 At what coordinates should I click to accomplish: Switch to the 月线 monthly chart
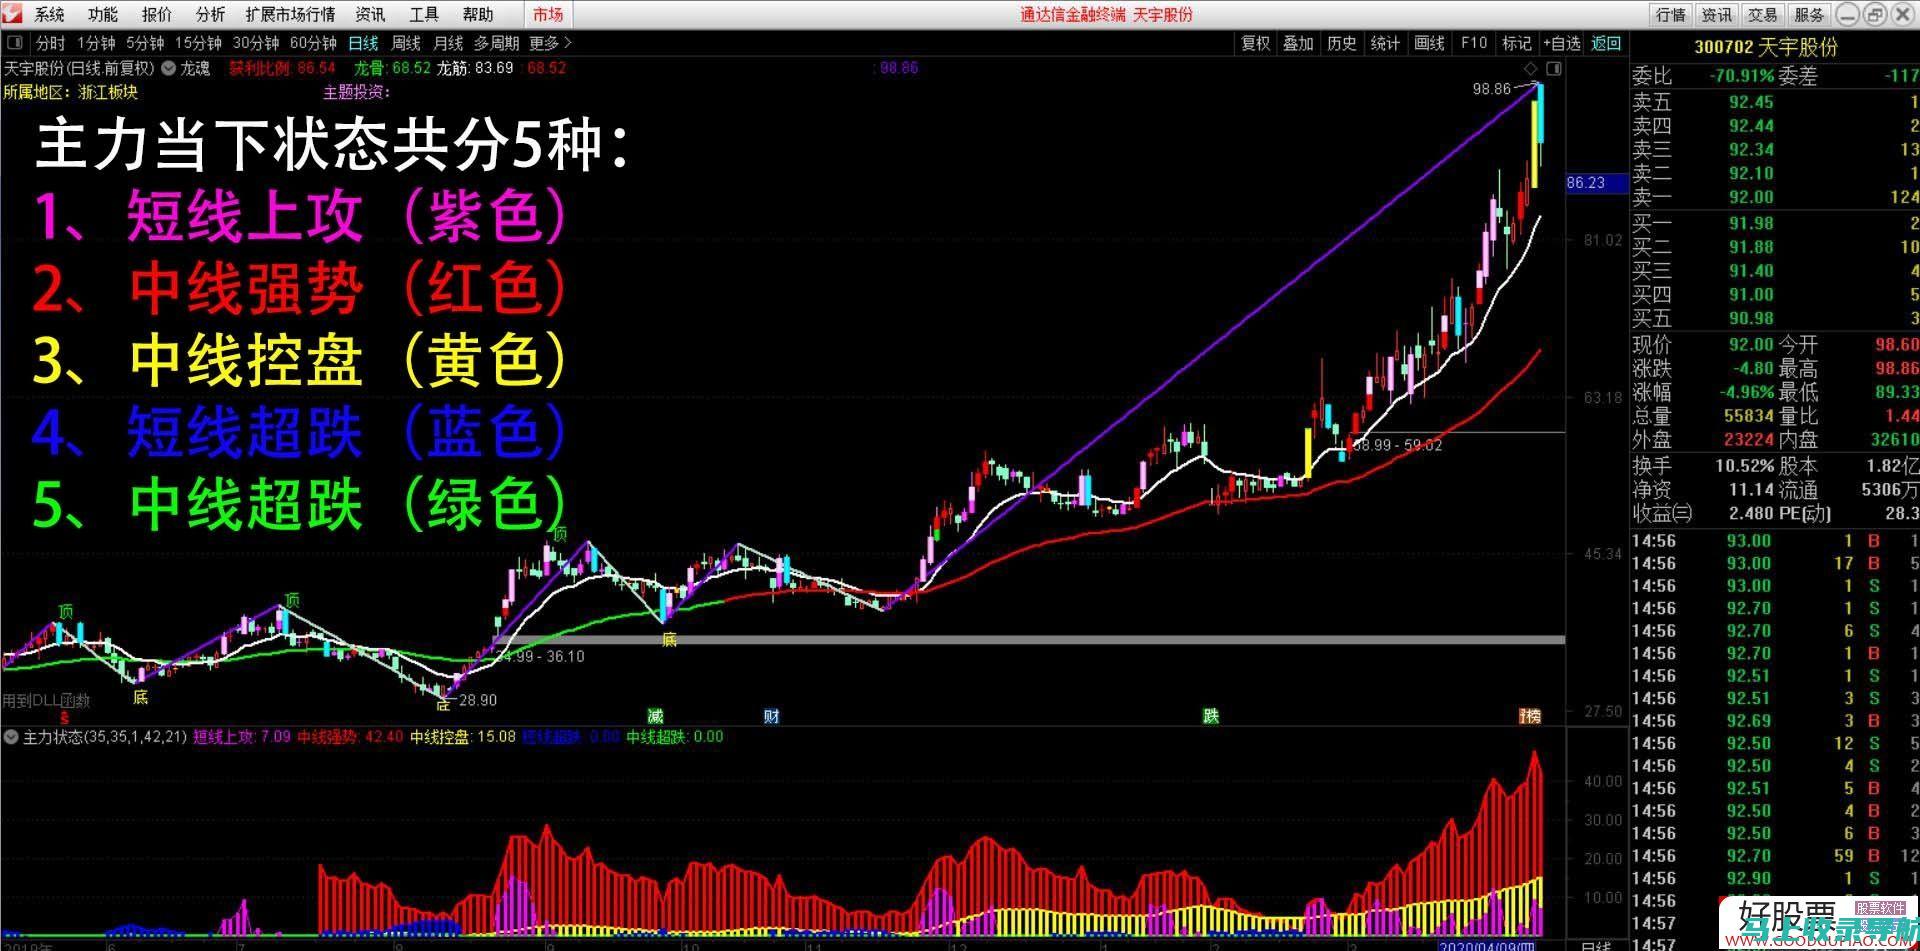448,43
